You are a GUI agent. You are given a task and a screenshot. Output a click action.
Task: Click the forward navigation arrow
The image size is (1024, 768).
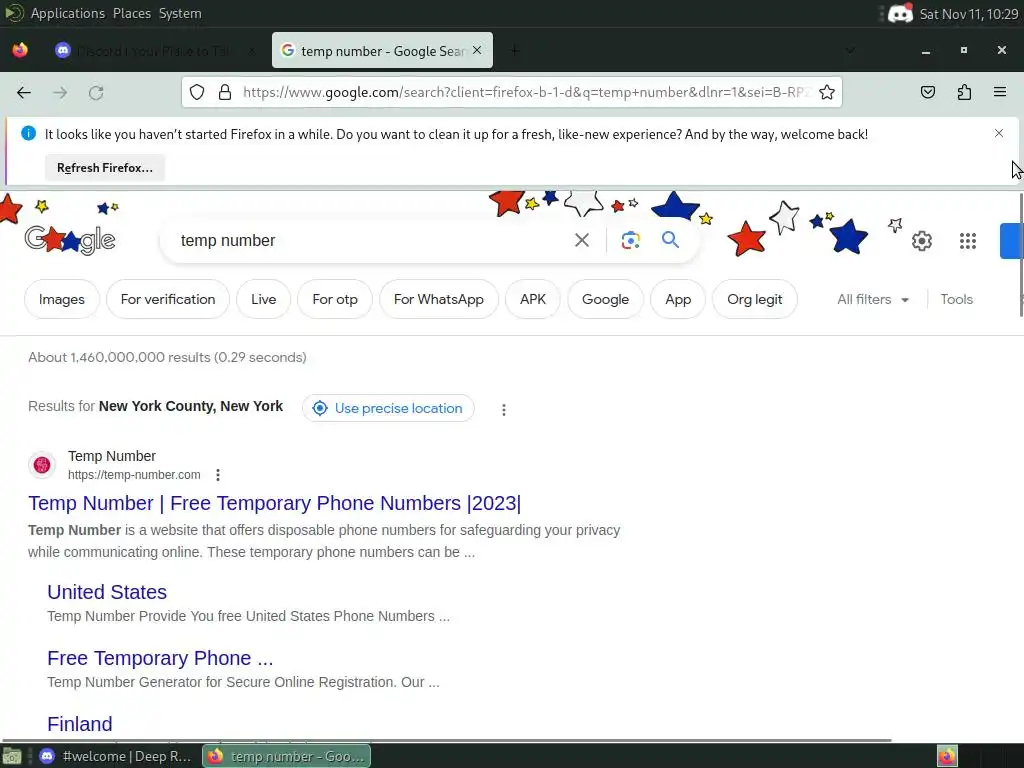pyautogui.click(x=60, y=93)
